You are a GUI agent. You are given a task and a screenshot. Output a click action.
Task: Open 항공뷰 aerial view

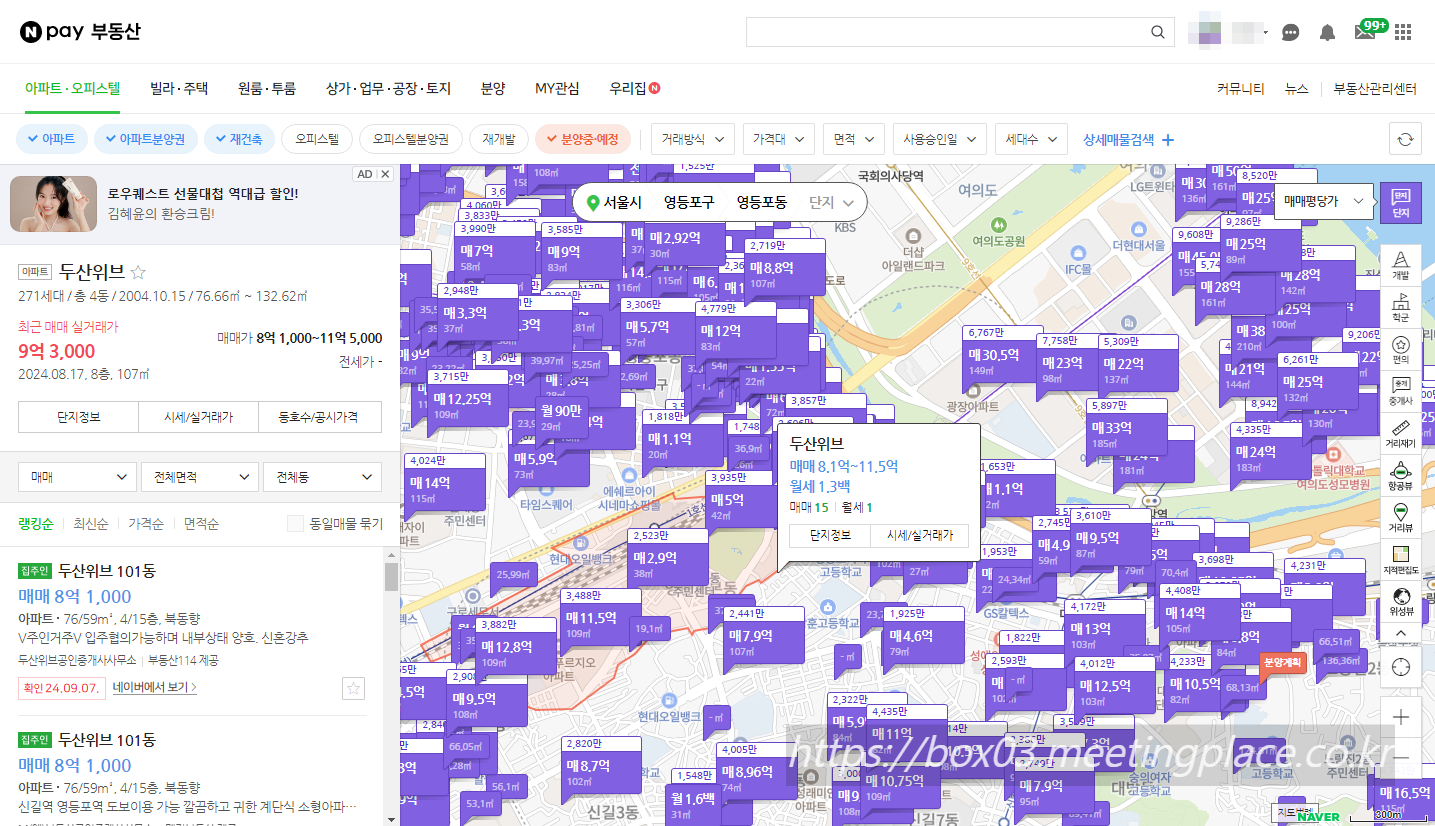[x=1400, y=476]
